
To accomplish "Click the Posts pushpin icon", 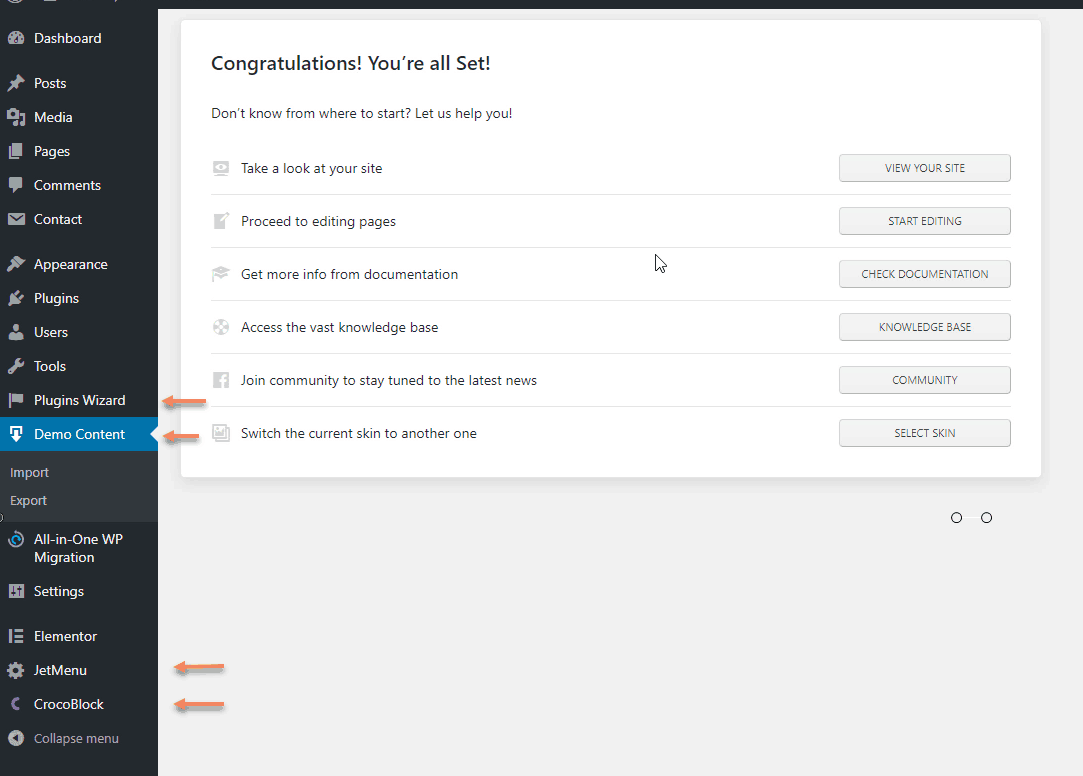I will coord(16,84).
